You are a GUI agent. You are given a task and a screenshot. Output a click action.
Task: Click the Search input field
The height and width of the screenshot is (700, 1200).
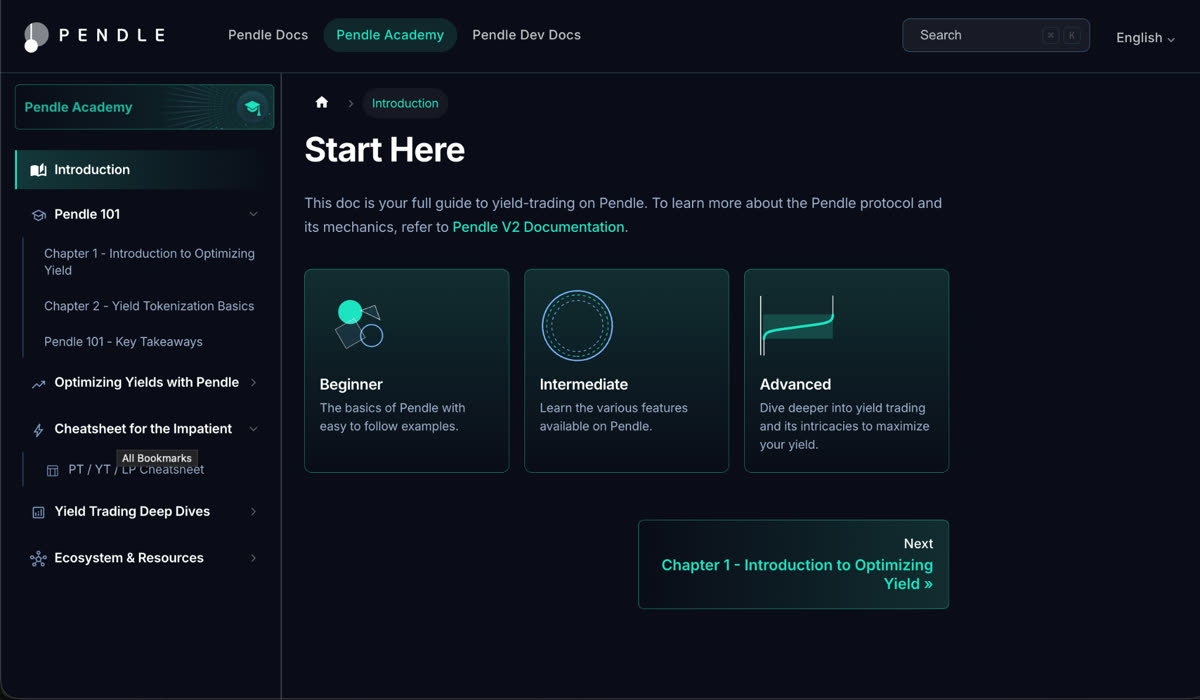(996, 35)
